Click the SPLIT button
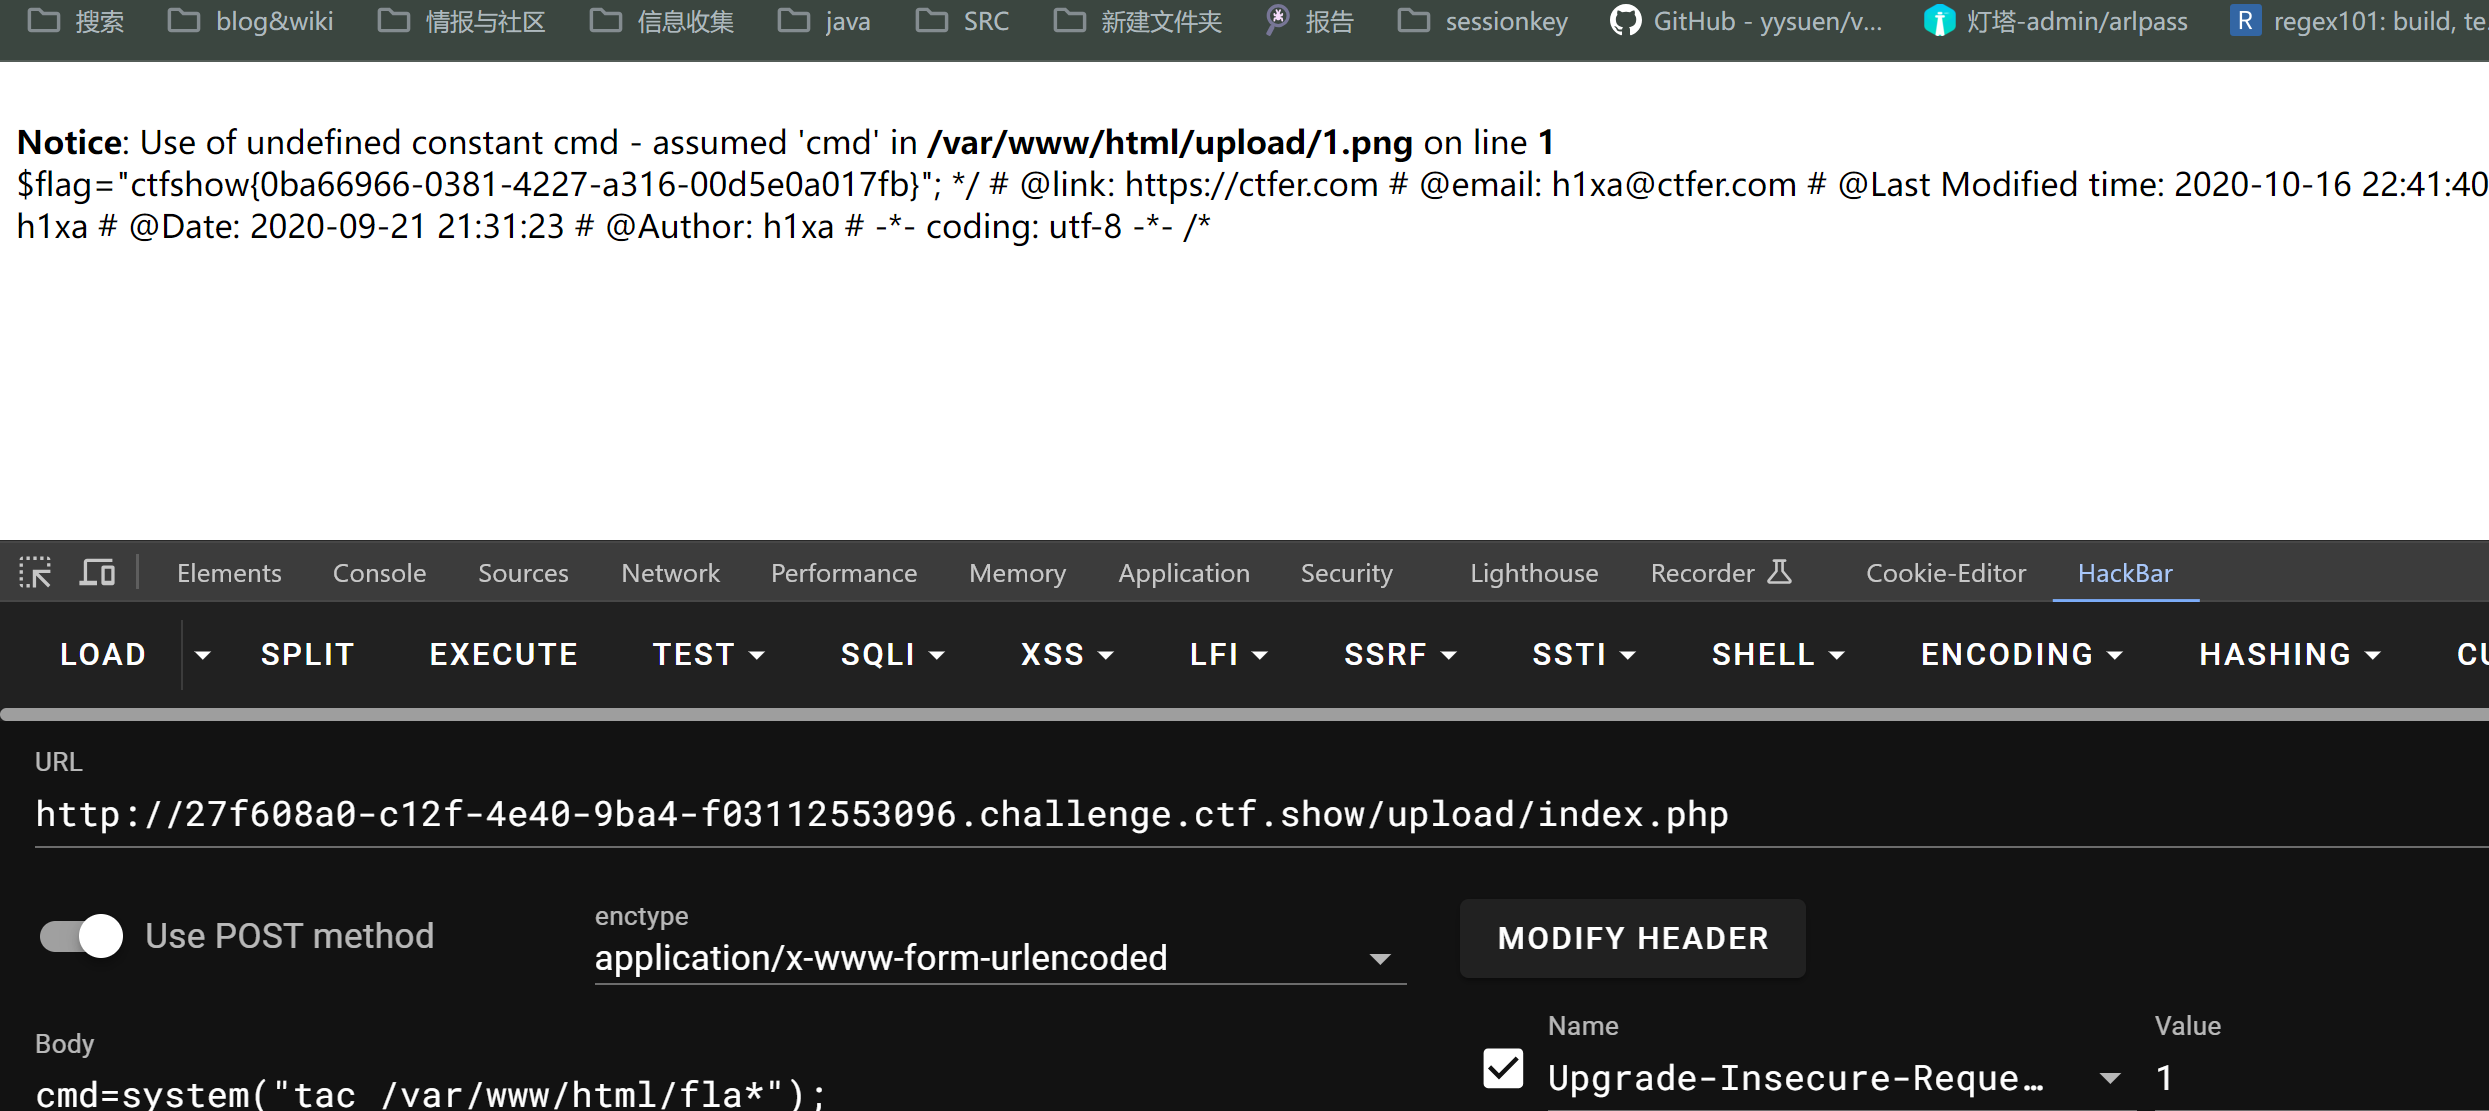2489x1111 pixels. [x=308, y=655]
